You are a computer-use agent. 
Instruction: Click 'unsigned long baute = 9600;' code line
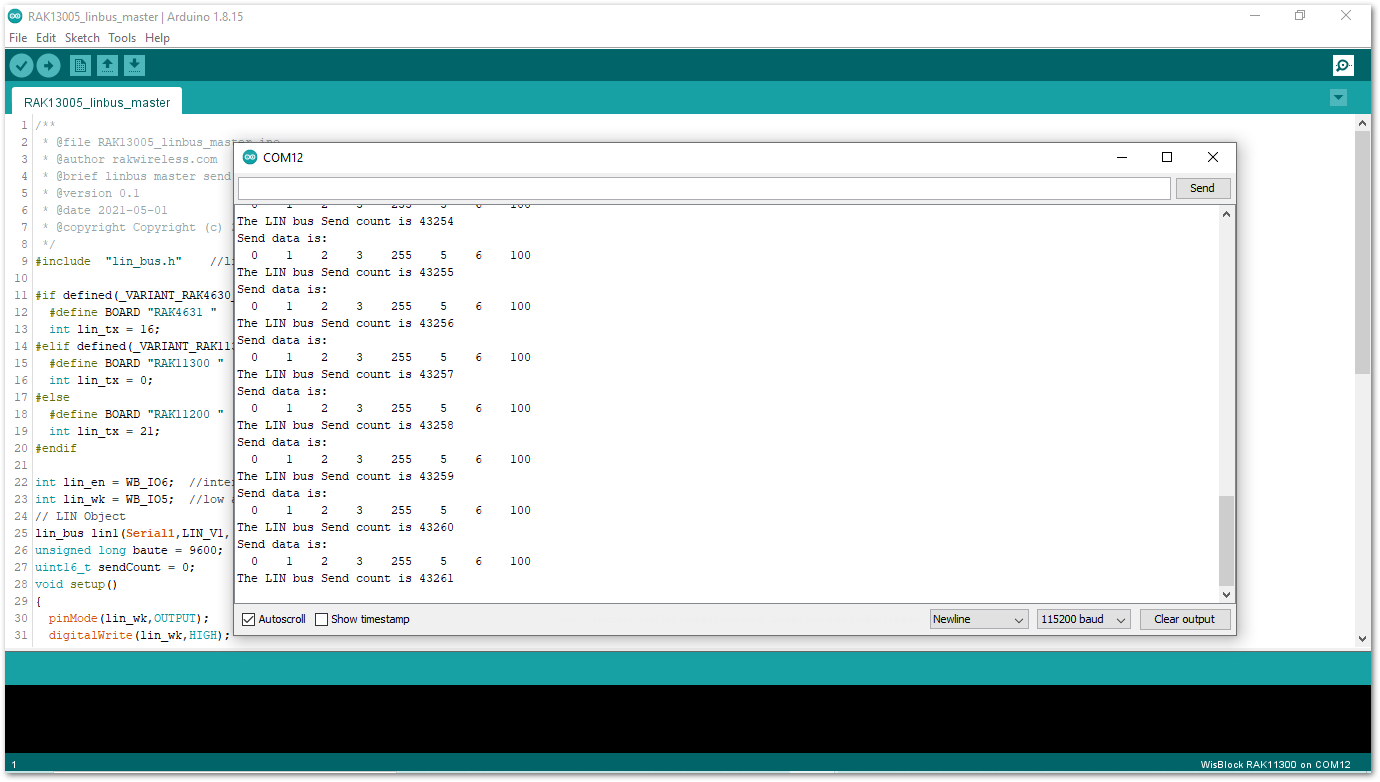129,550
